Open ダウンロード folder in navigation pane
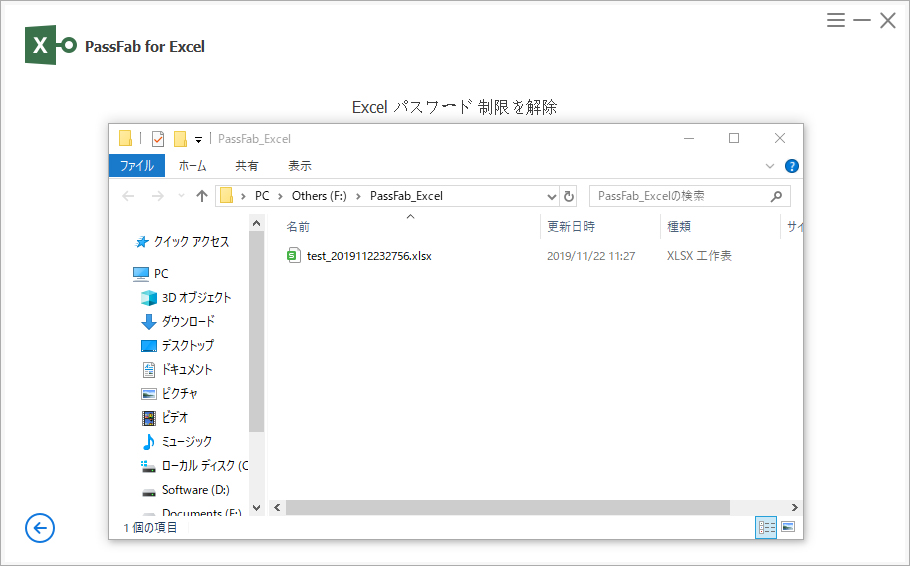The image size is (910, 566). (x=188, y=321)
